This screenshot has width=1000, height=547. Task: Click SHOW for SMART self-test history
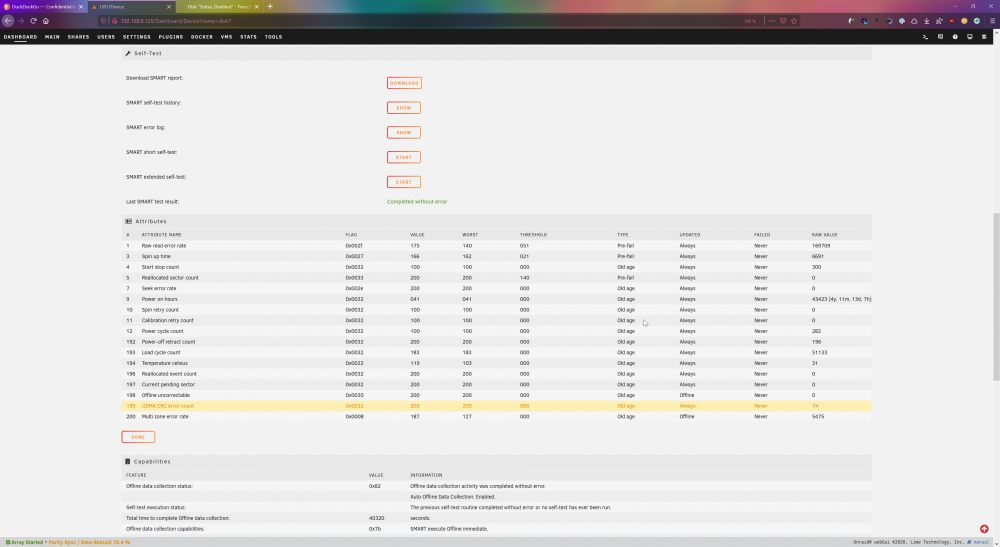tap(404, 108)
